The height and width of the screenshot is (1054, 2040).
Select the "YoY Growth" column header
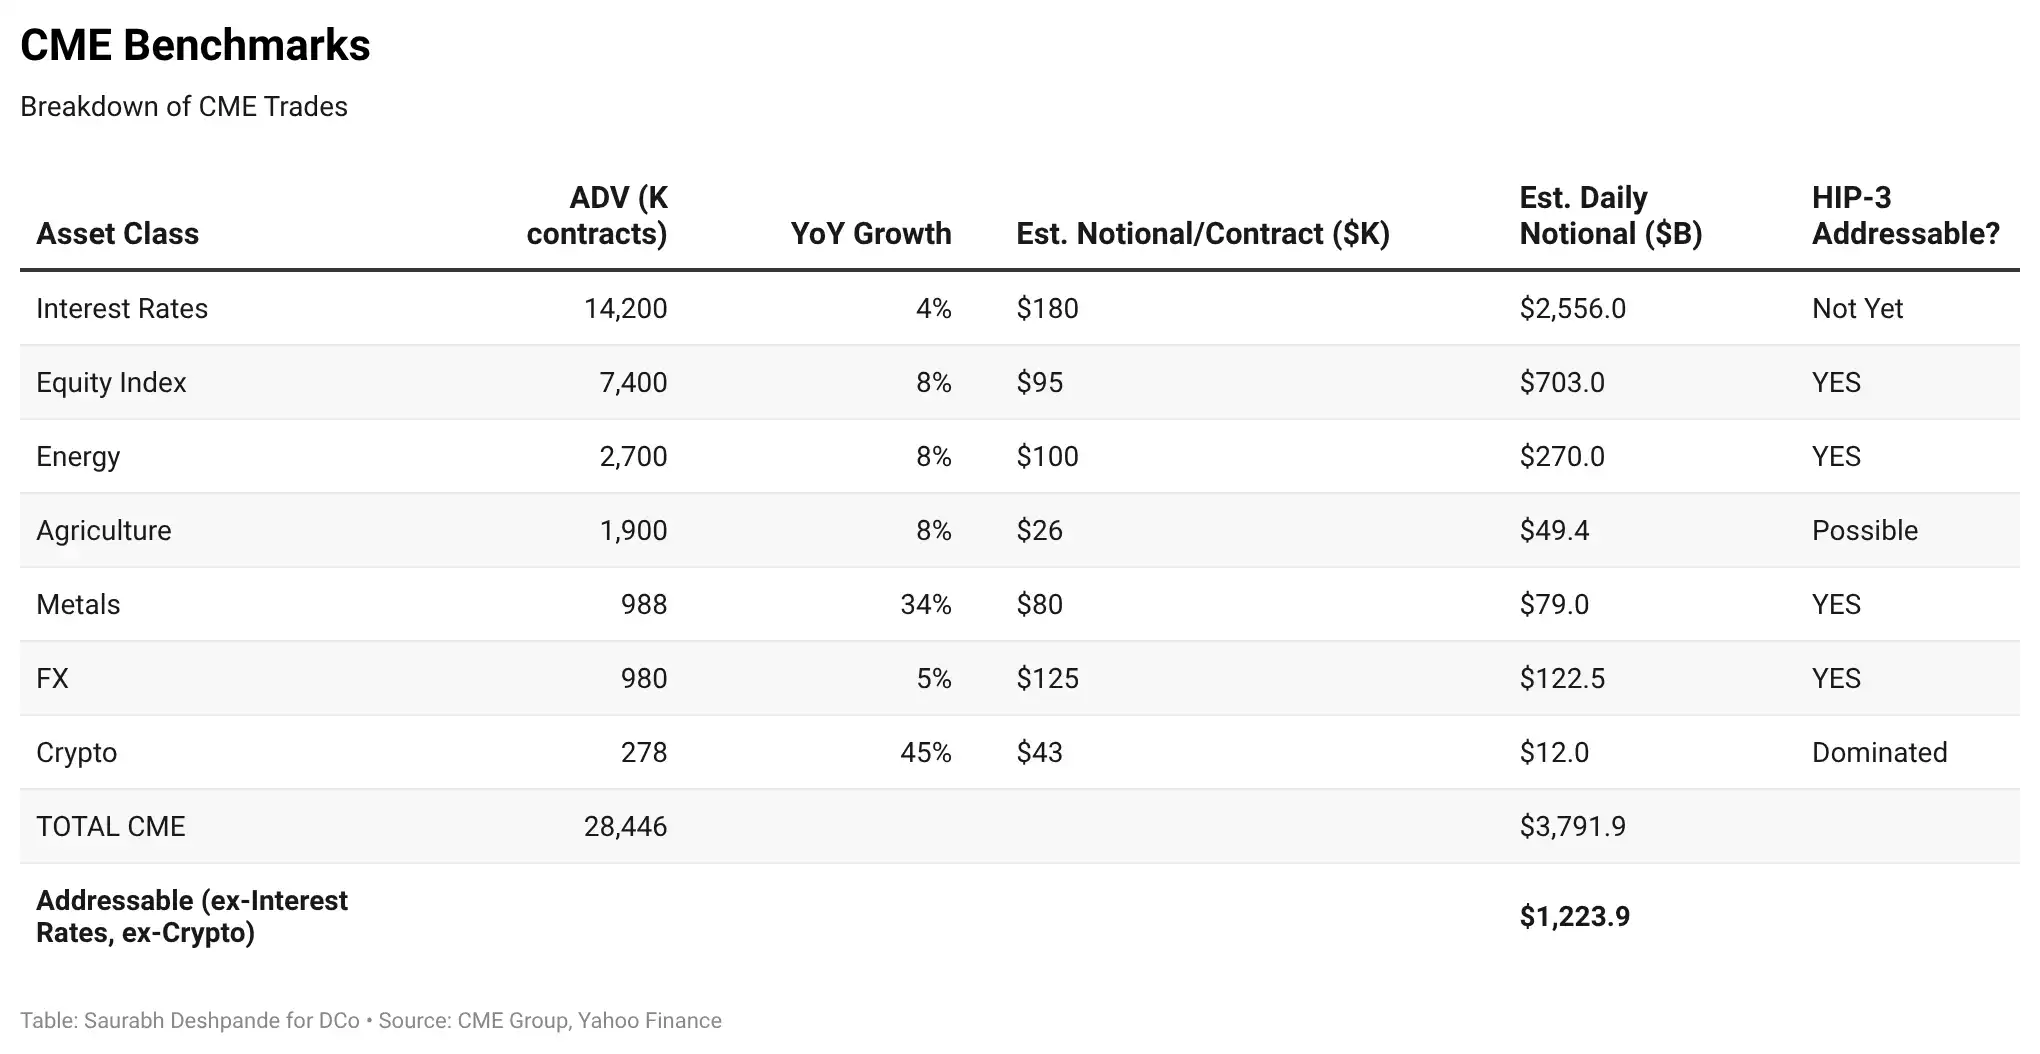coord(870,234)
